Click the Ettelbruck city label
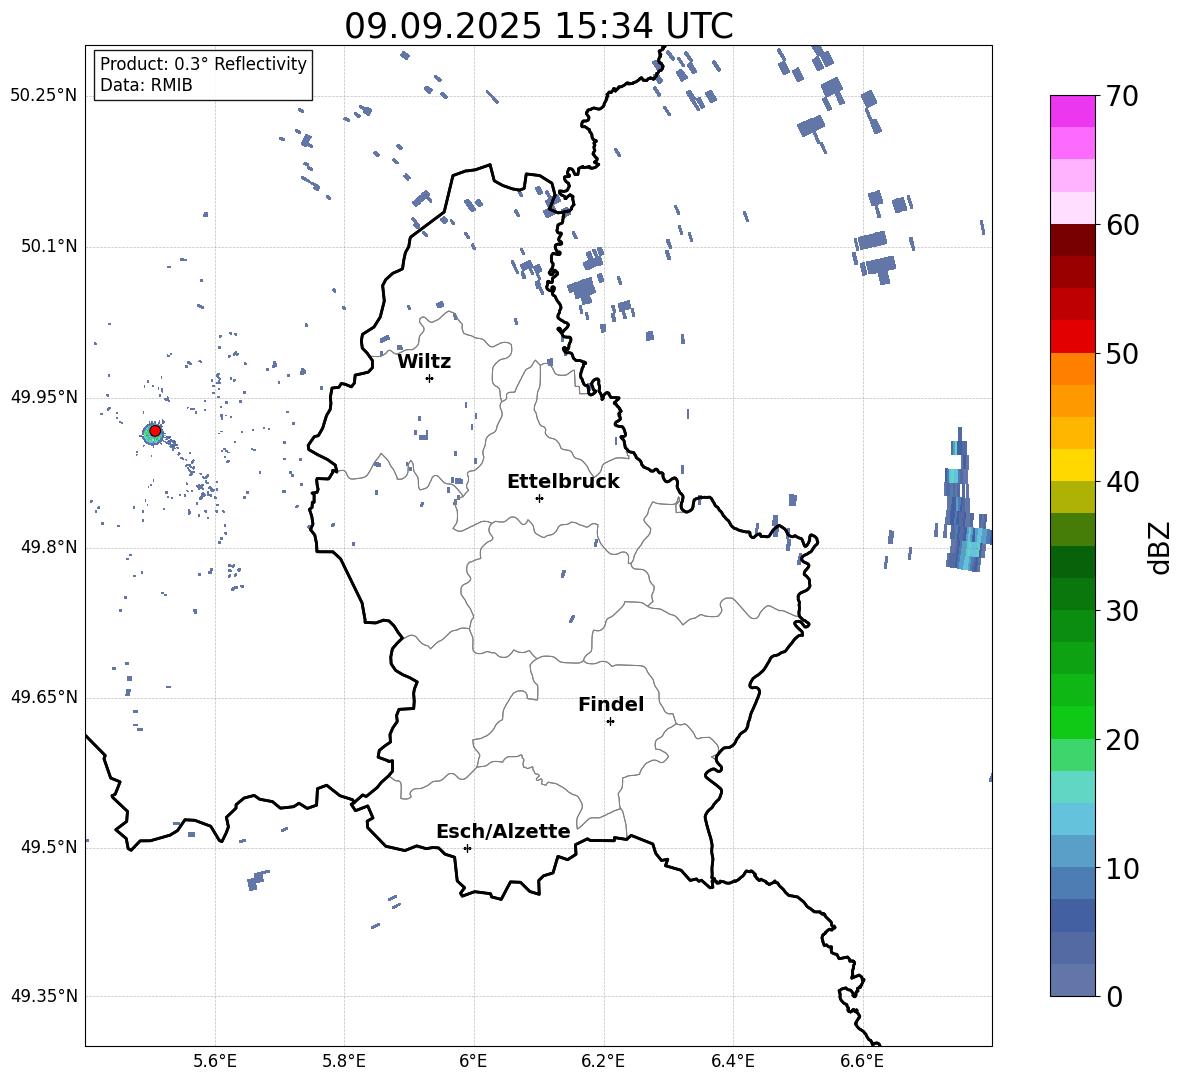 [x=563, y=482]
